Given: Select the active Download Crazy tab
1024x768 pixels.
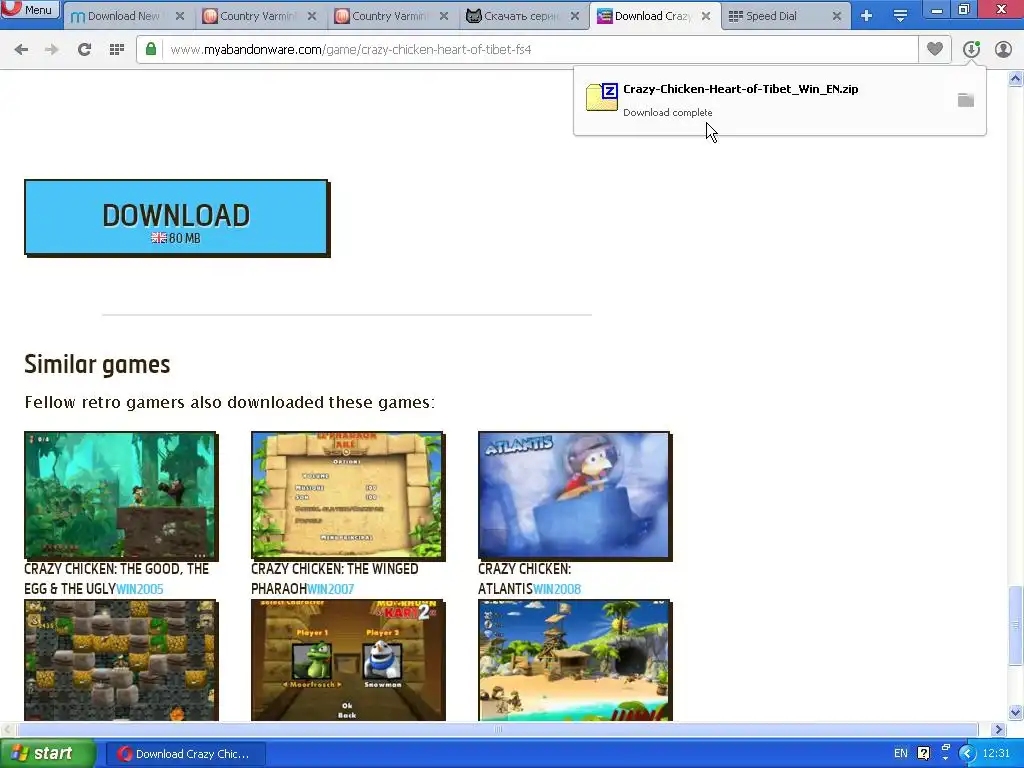Looking at the screenshot, I should tap(653, 16).
